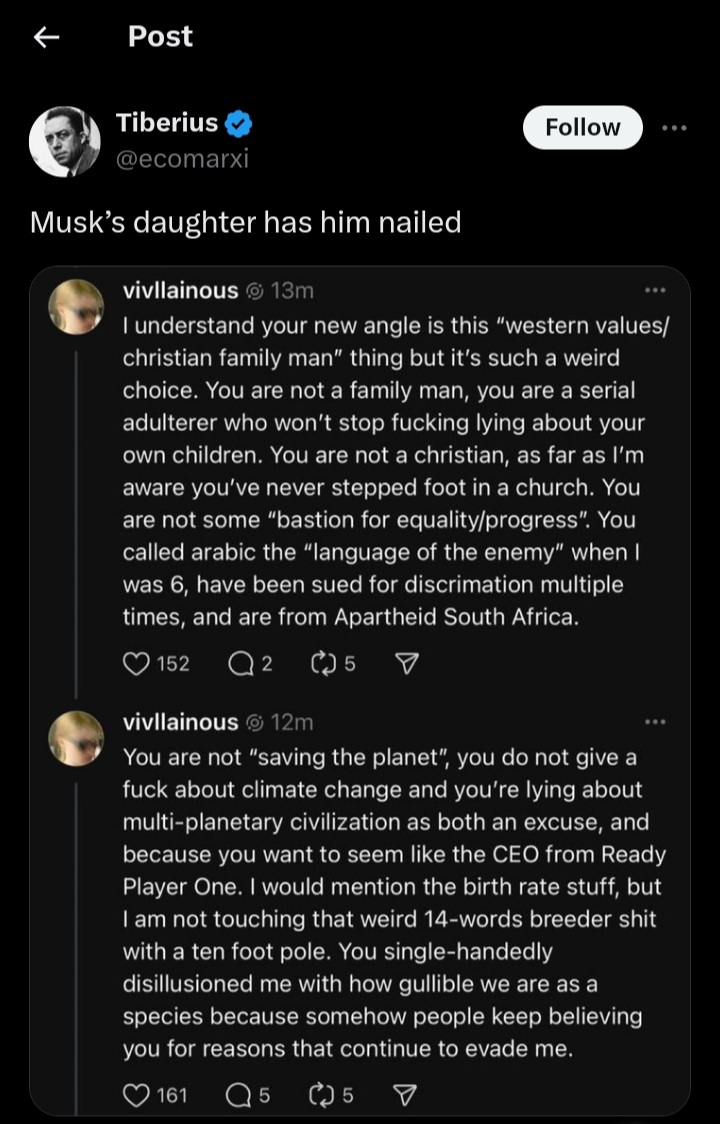Click the Post header title
Image resolution: width=720 pixels, height=1124 pixels.
coord(160,37)
